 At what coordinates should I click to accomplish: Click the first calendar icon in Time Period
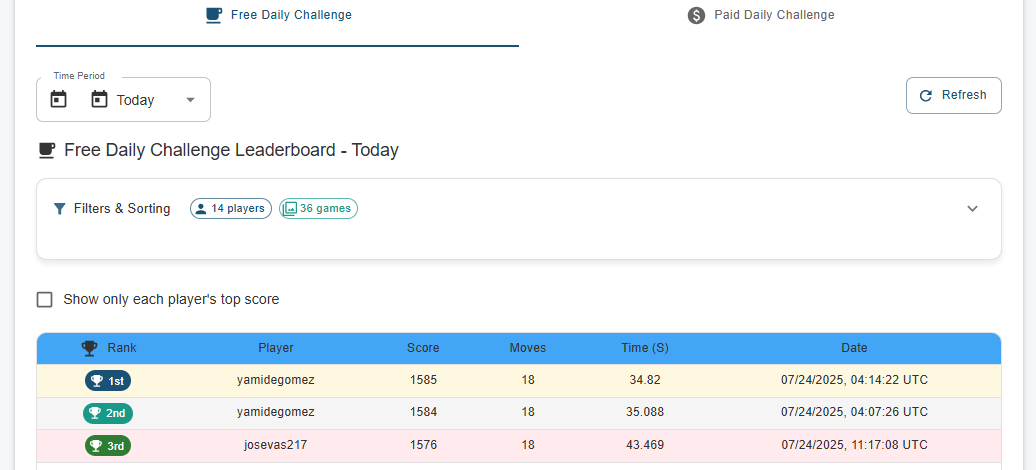click(59, 100)
